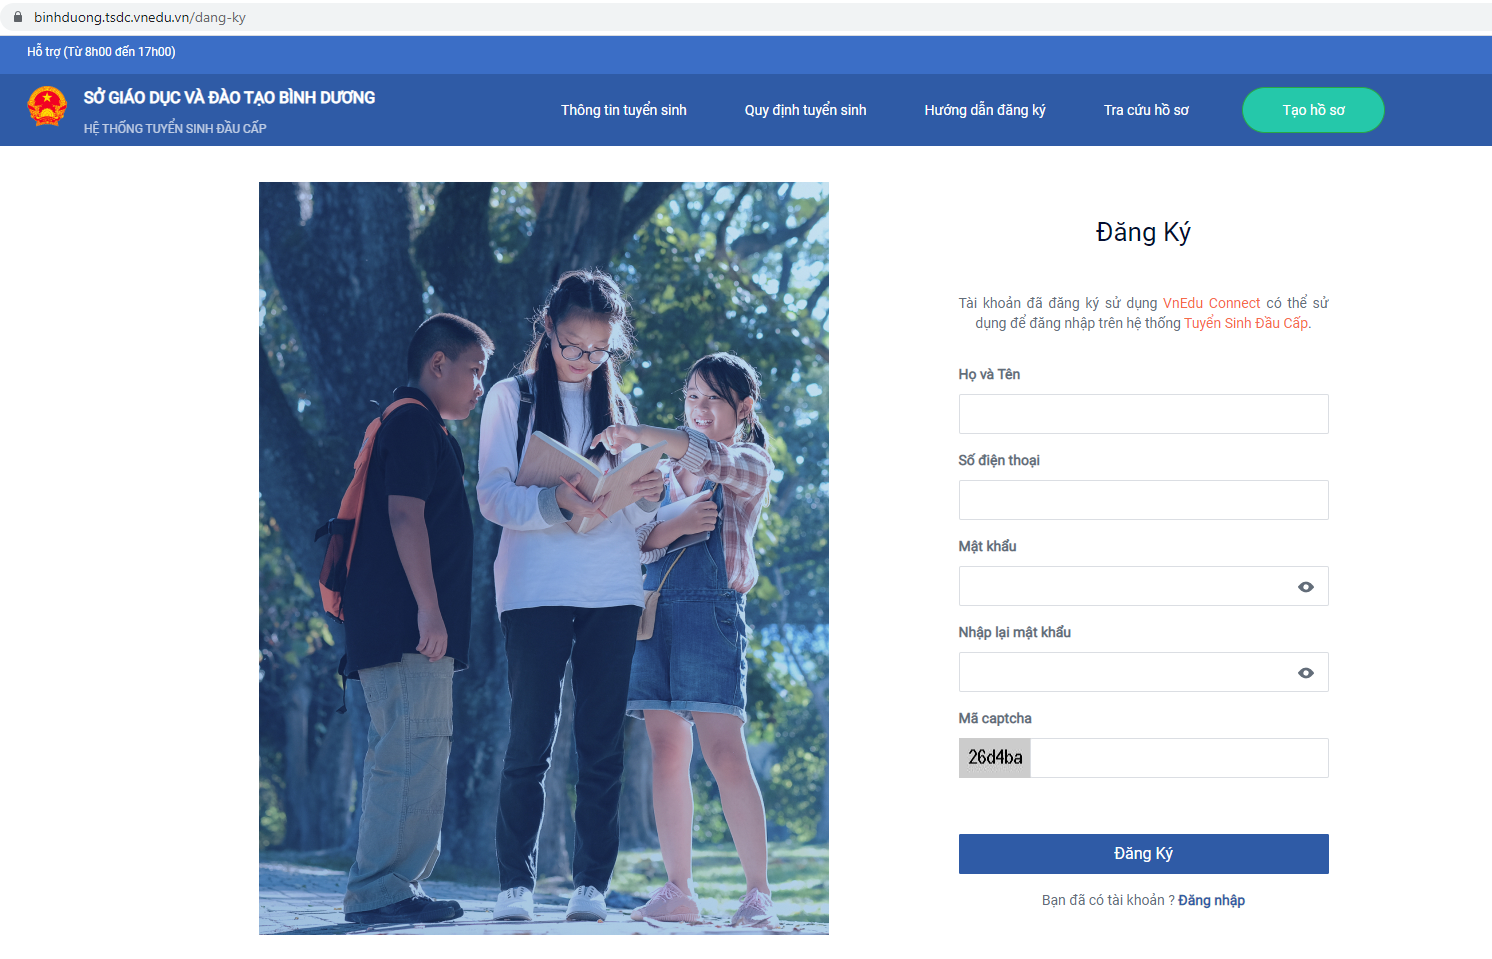Click the blue Đăng Ký submit button
The height and width of the screenshot is (959, 1492).
tap(1143, 854)
